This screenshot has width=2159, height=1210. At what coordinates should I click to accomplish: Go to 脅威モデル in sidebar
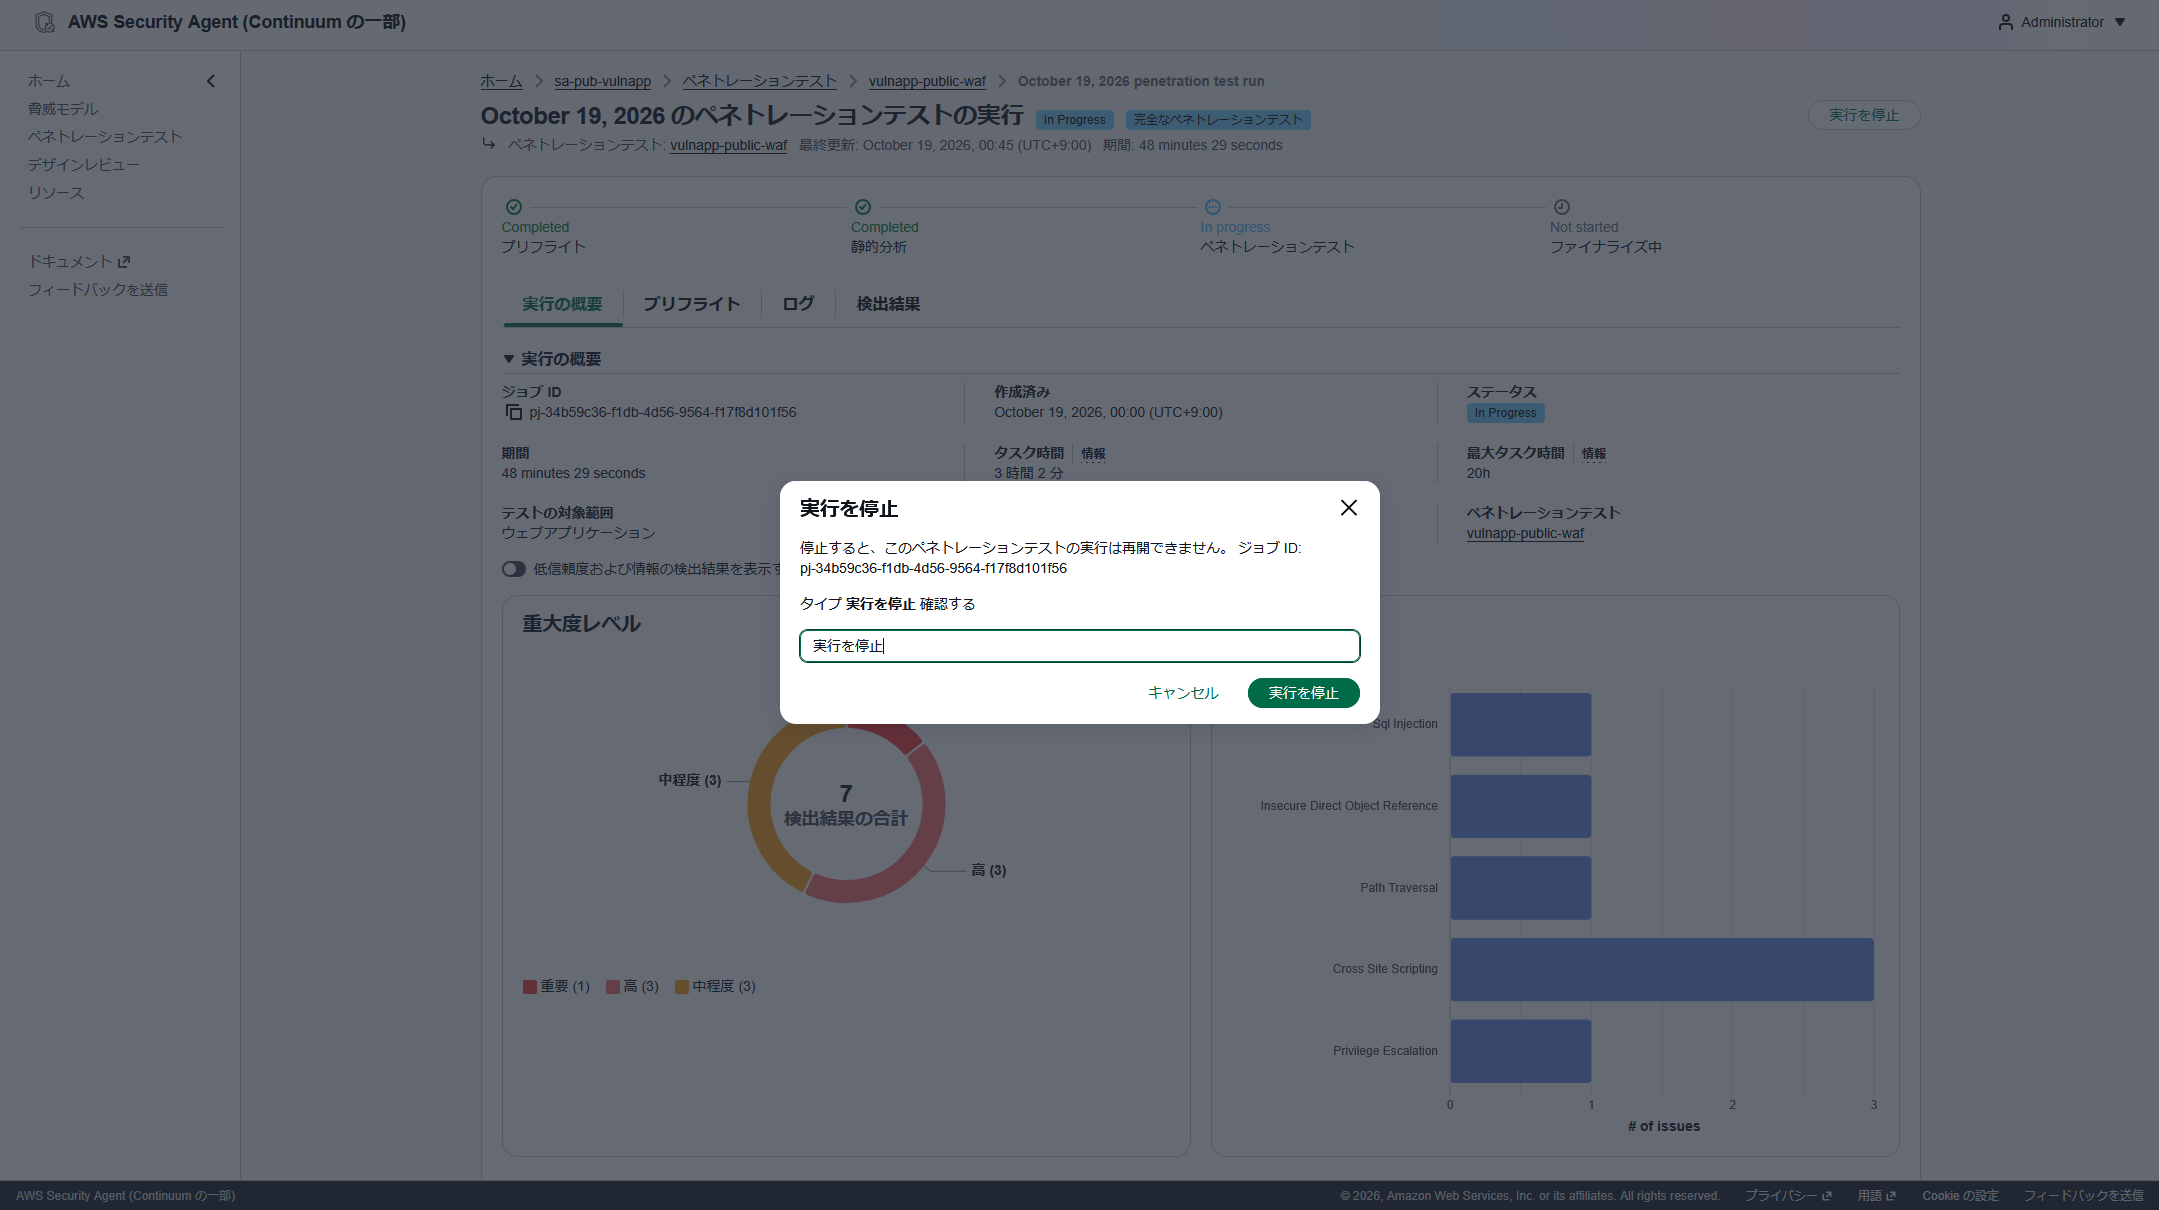[63, 109]
